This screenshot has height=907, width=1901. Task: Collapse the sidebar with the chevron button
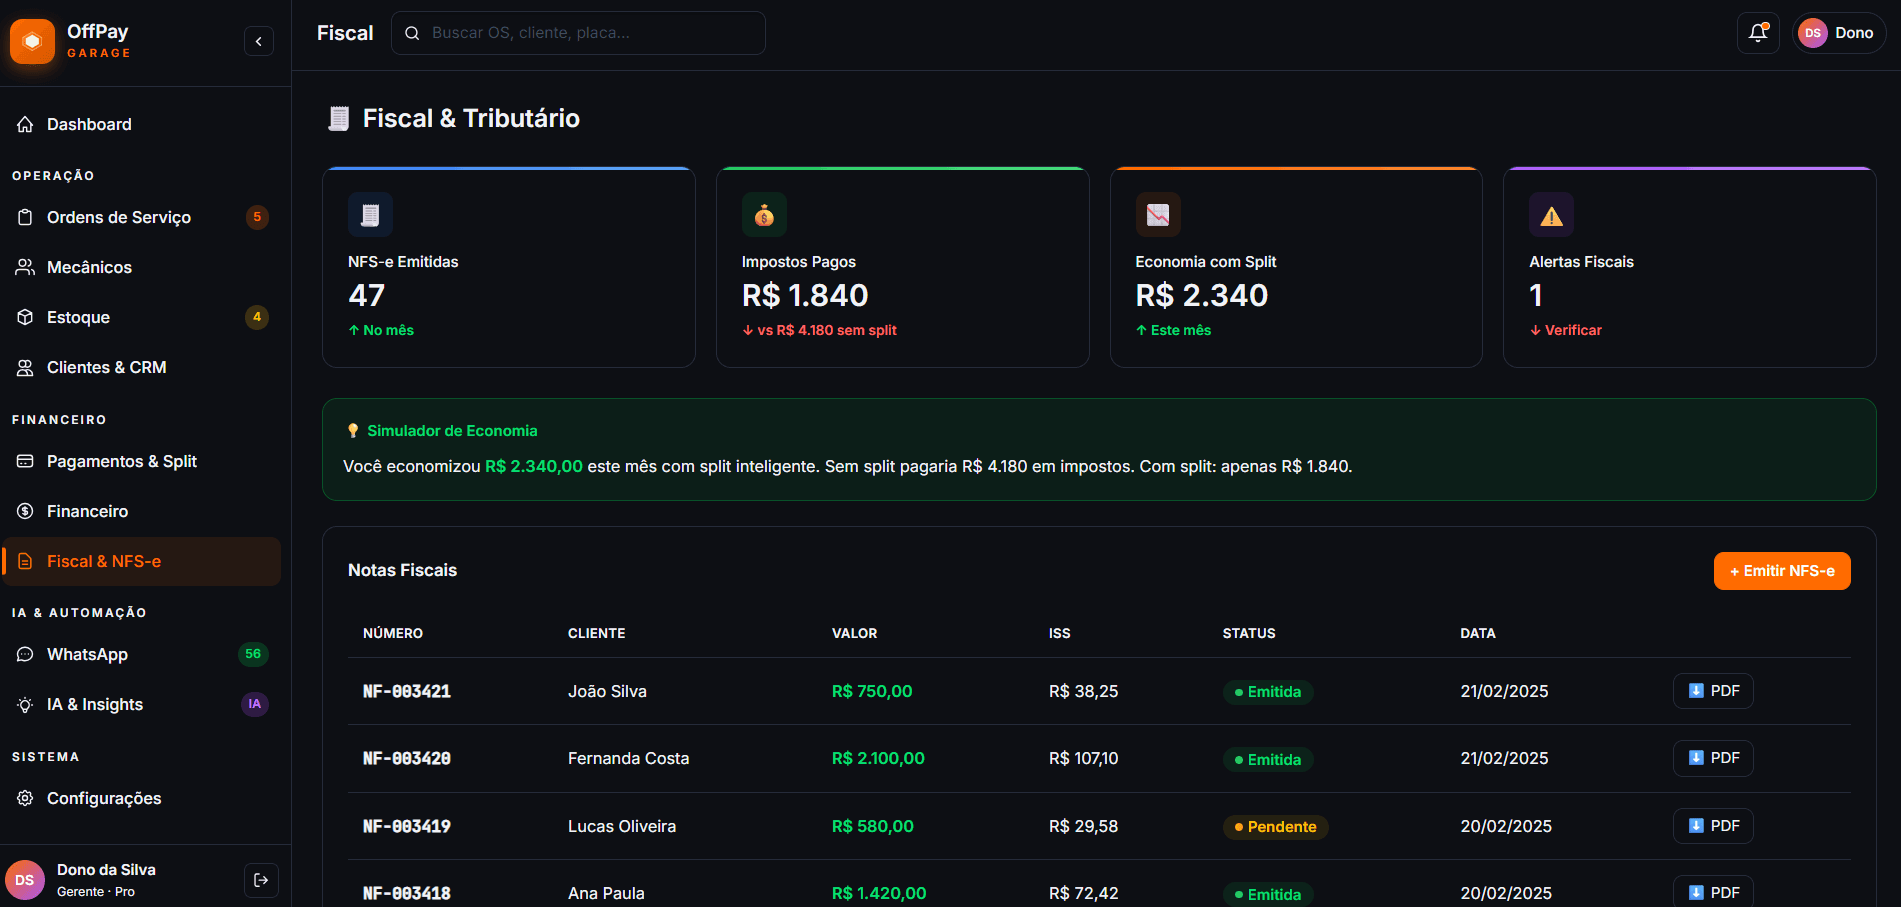[x=259, y=41]
